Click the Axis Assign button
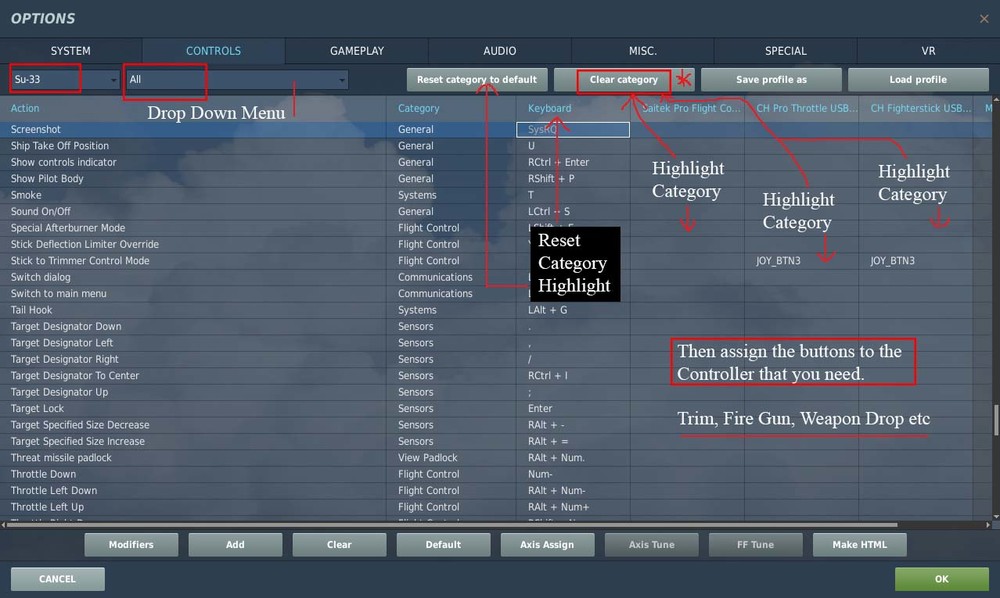Viewport: 1000px width, 598px height. 547,545
